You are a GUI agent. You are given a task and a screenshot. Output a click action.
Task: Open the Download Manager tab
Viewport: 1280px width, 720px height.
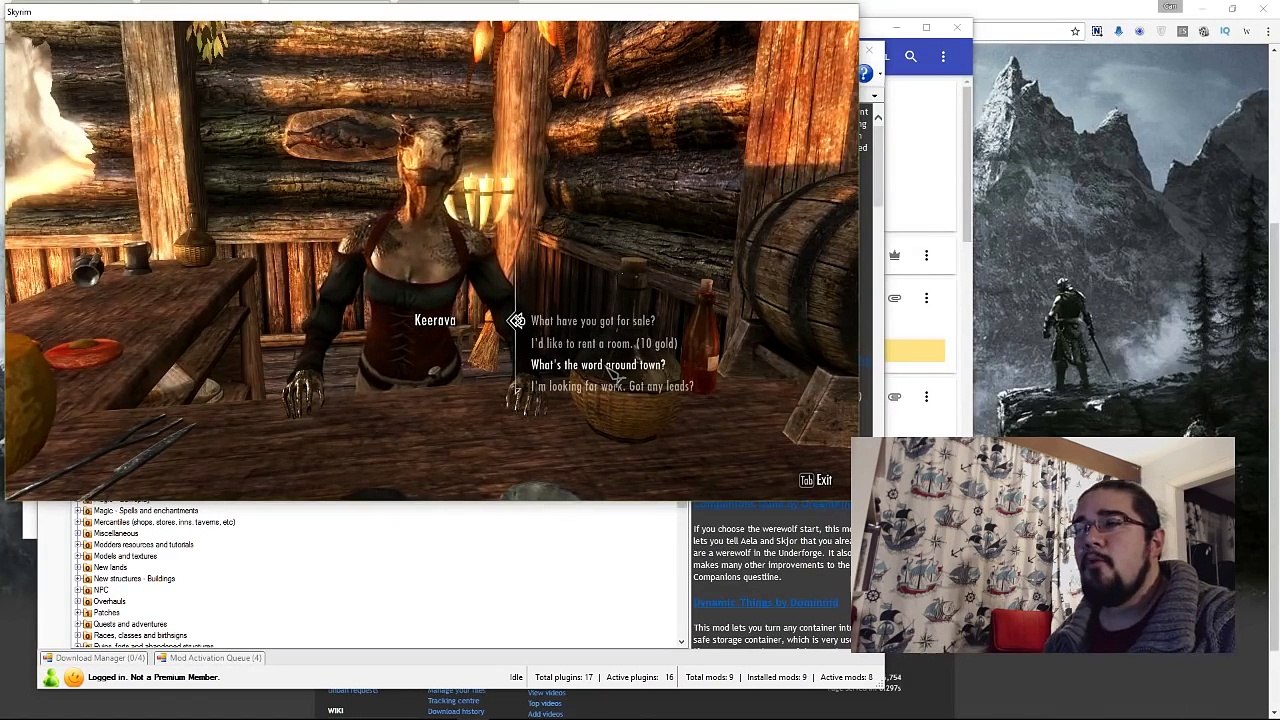[94, 658]
